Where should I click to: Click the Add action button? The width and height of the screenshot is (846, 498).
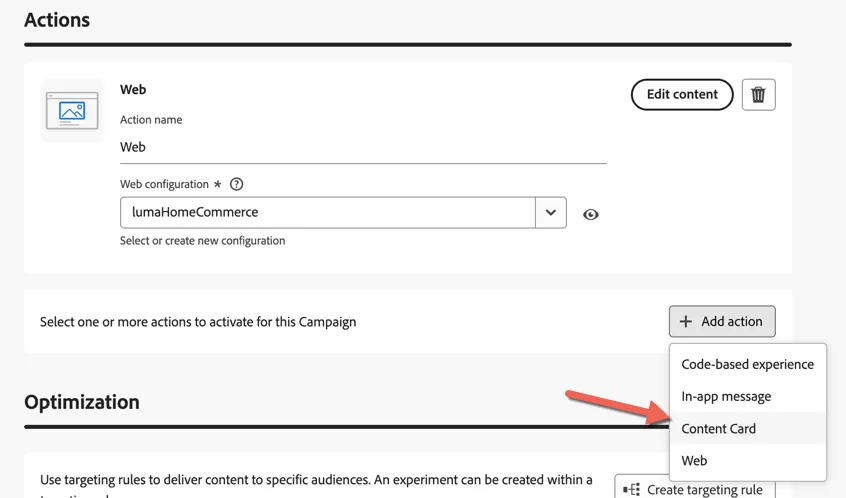click(x=722, y=322)
